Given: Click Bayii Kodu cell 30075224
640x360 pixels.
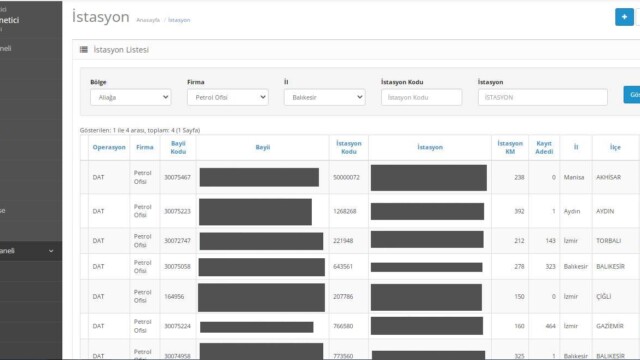Looking at the screenshot, I should point(177,326).
